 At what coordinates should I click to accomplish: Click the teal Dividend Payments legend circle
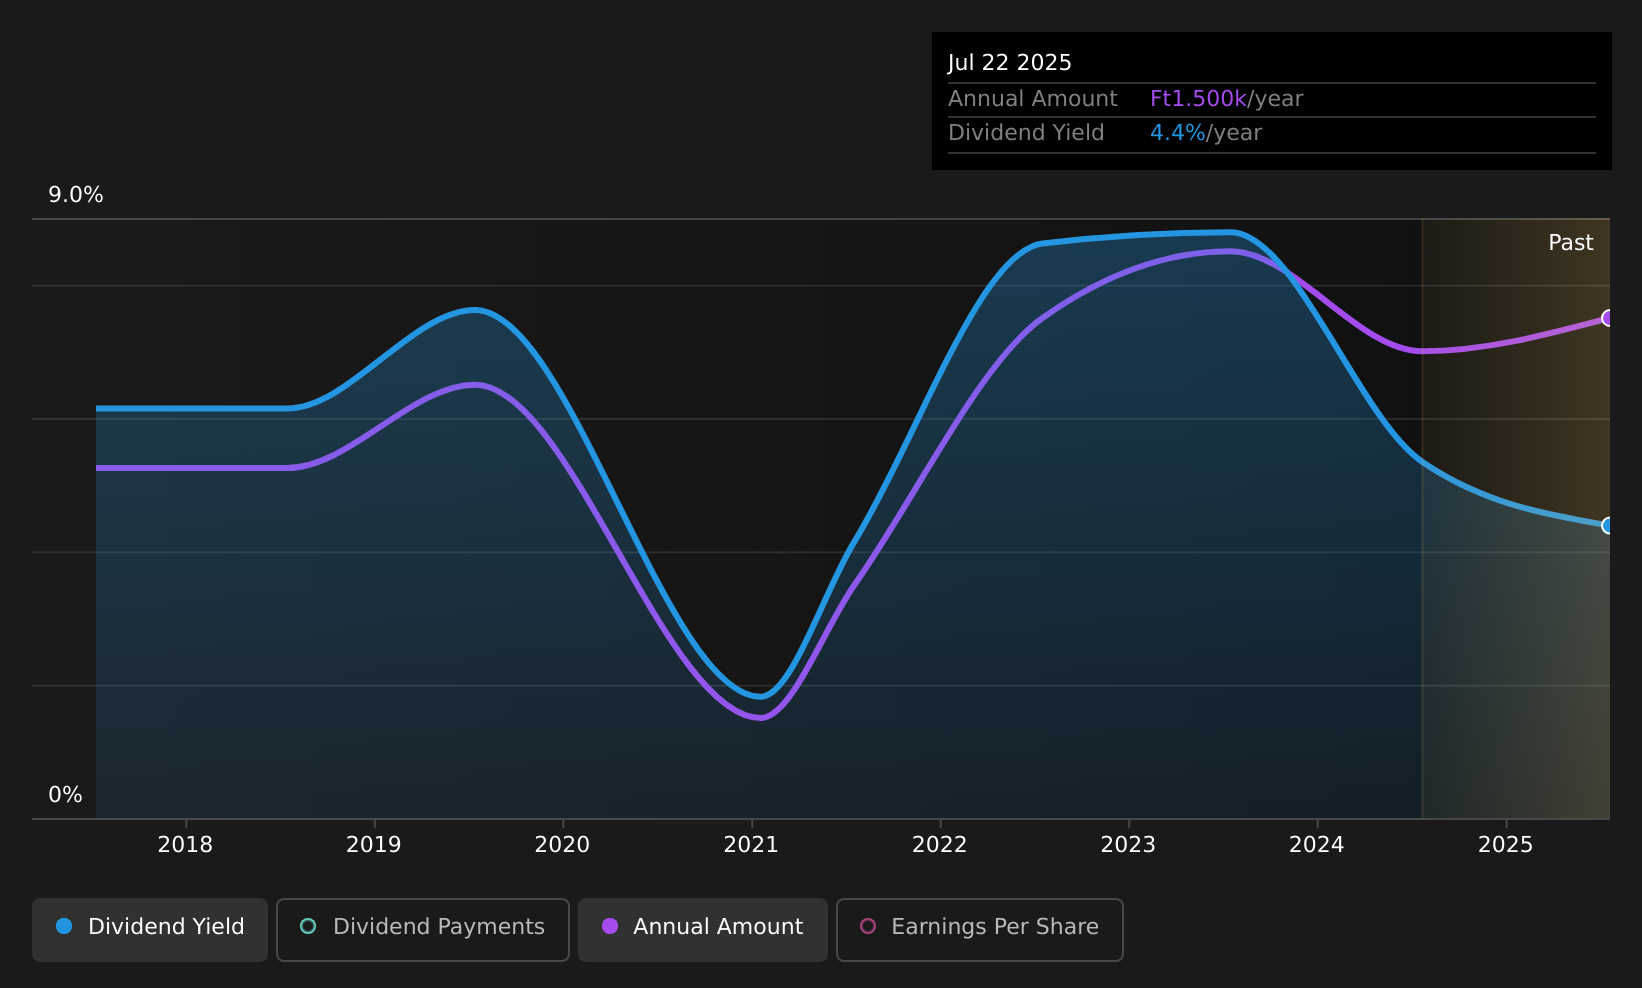[x=308, y=926]
